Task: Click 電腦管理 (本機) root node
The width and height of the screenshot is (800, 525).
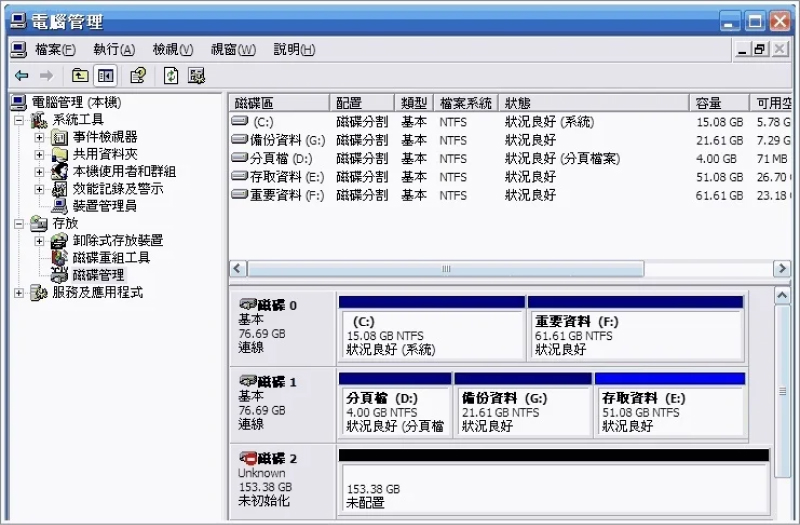Action: point(77,103)
